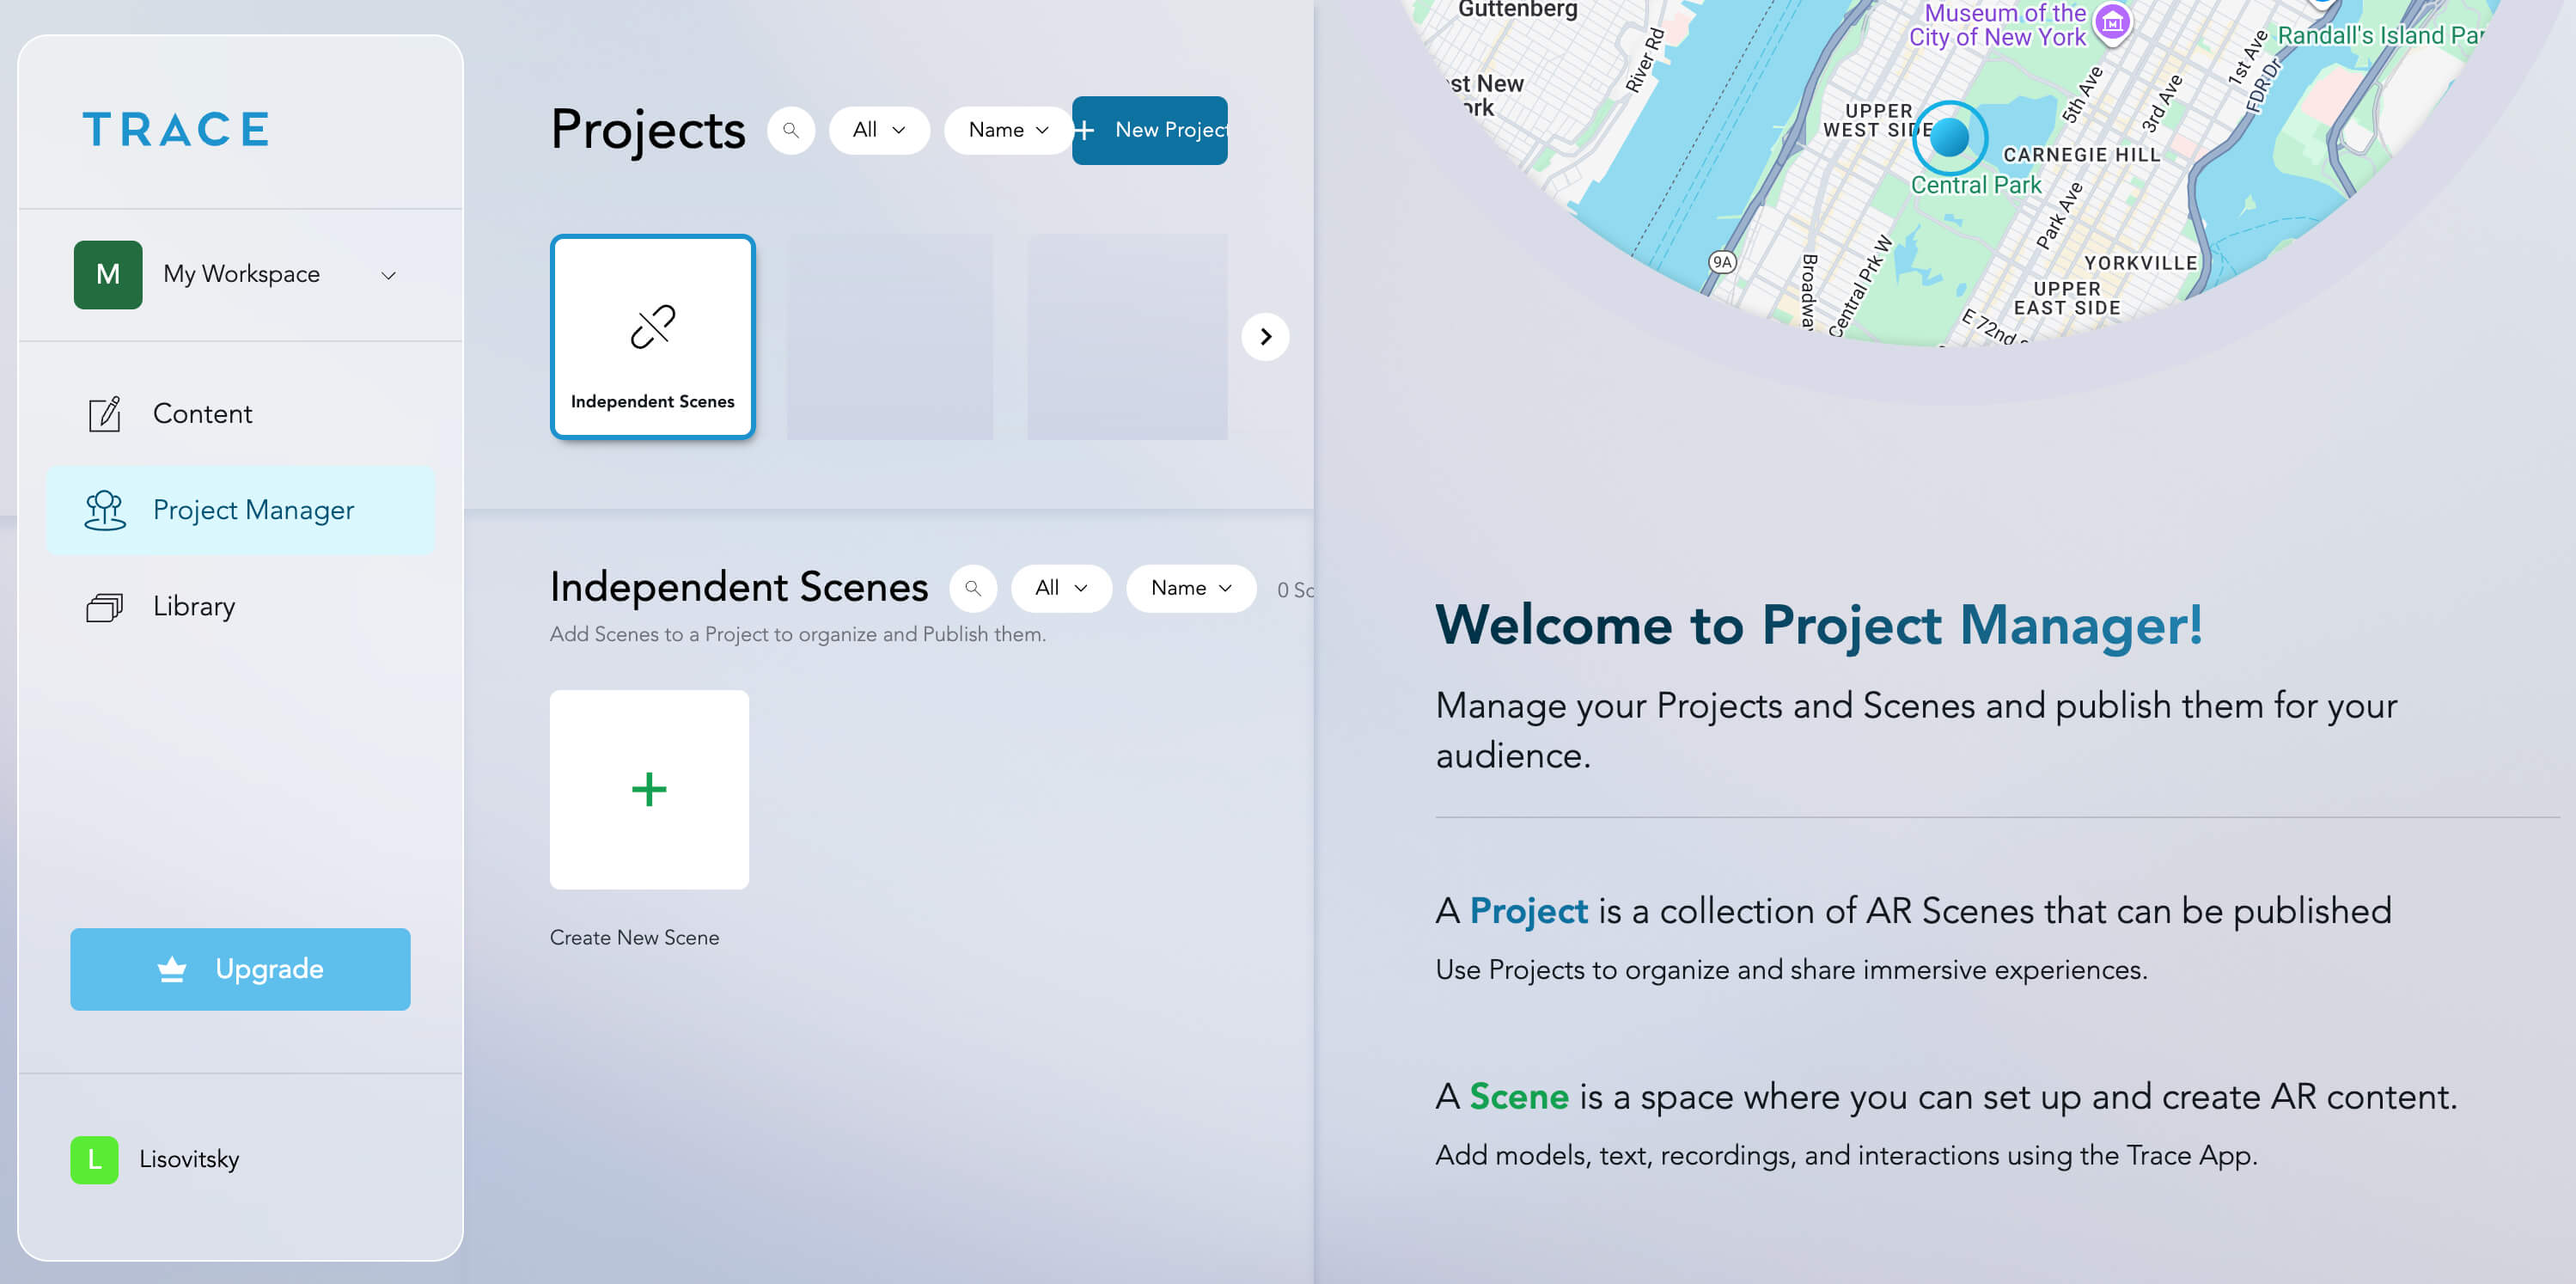The height and width of the screenshot is (1284, 2576).
Task: Open the Projects All filter dropdown
Action: click(878, 130)
